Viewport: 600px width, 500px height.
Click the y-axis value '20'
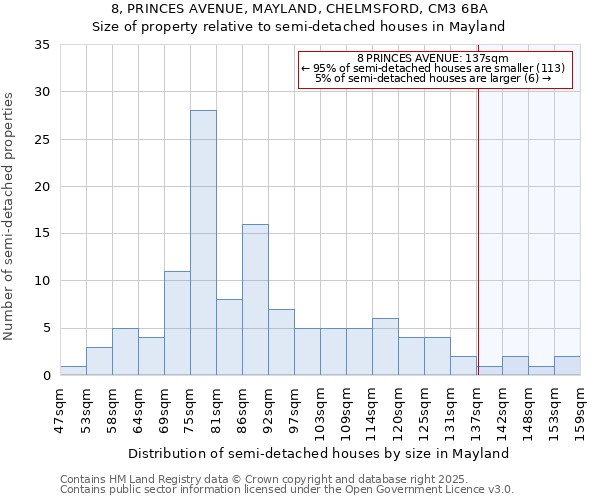42,187
